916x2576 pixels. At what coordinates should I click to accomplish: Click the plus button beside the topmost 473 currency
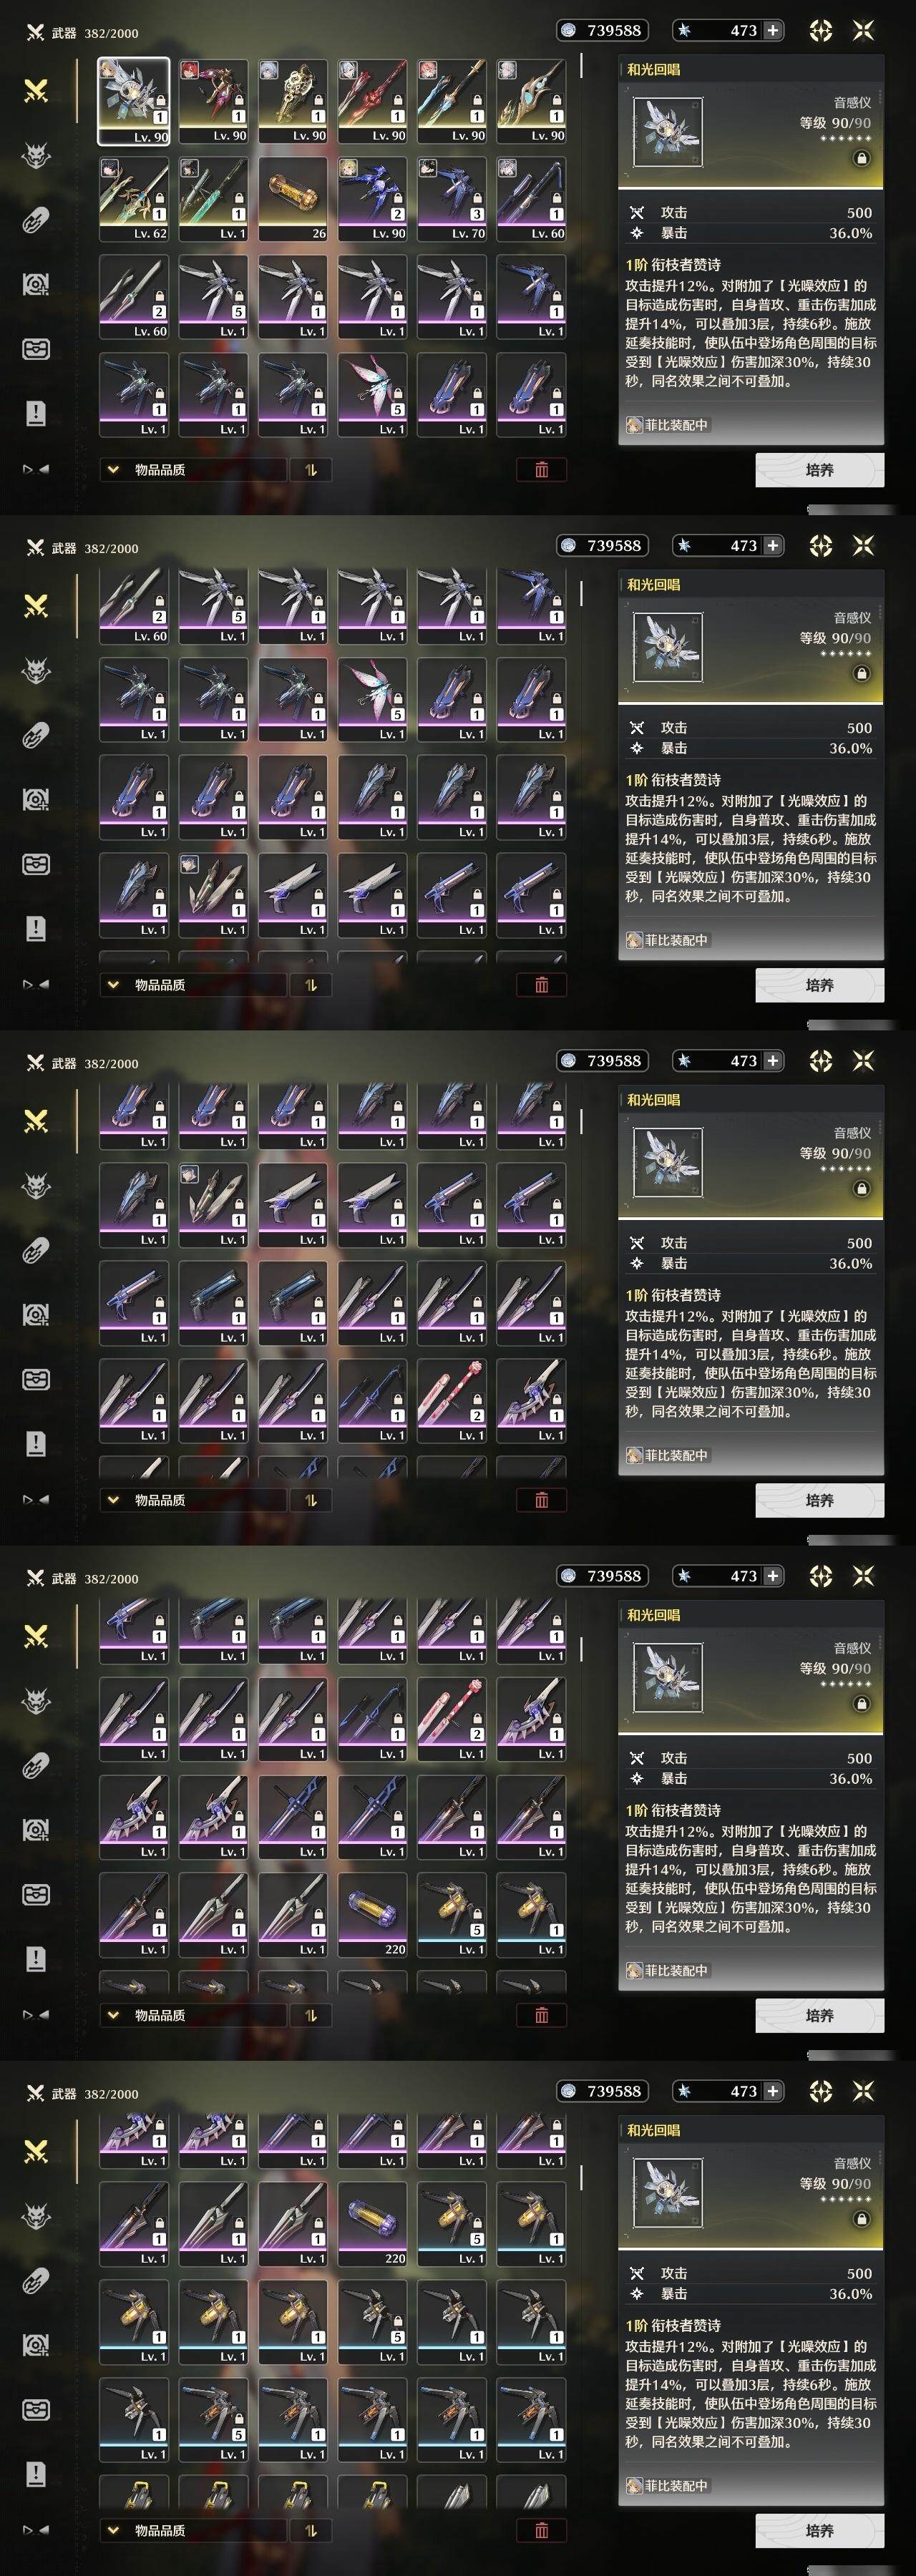772,31
